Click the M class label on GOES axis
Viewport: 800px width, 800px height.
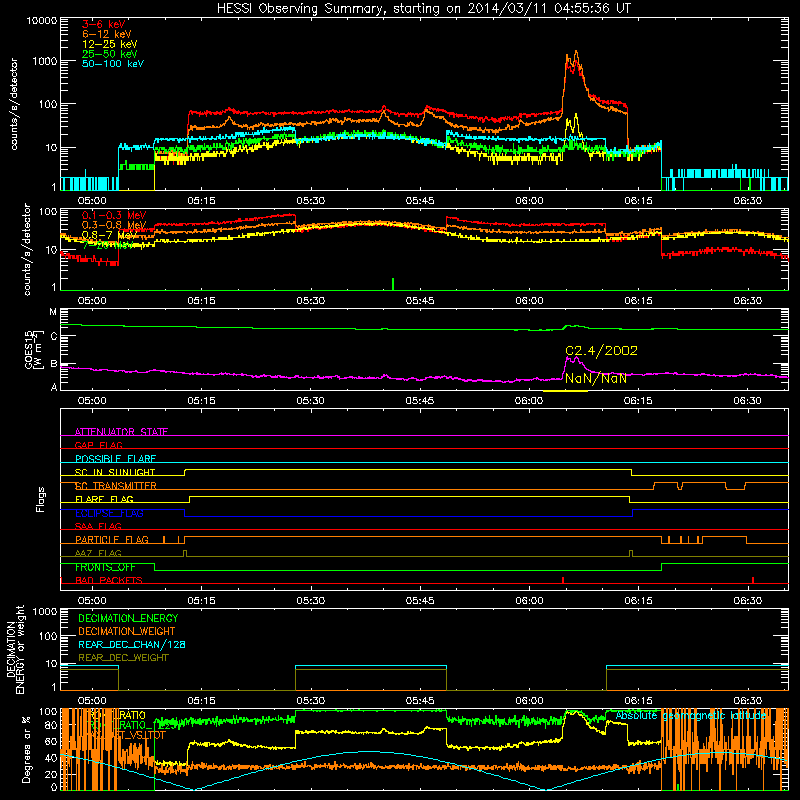pos(53,312)
